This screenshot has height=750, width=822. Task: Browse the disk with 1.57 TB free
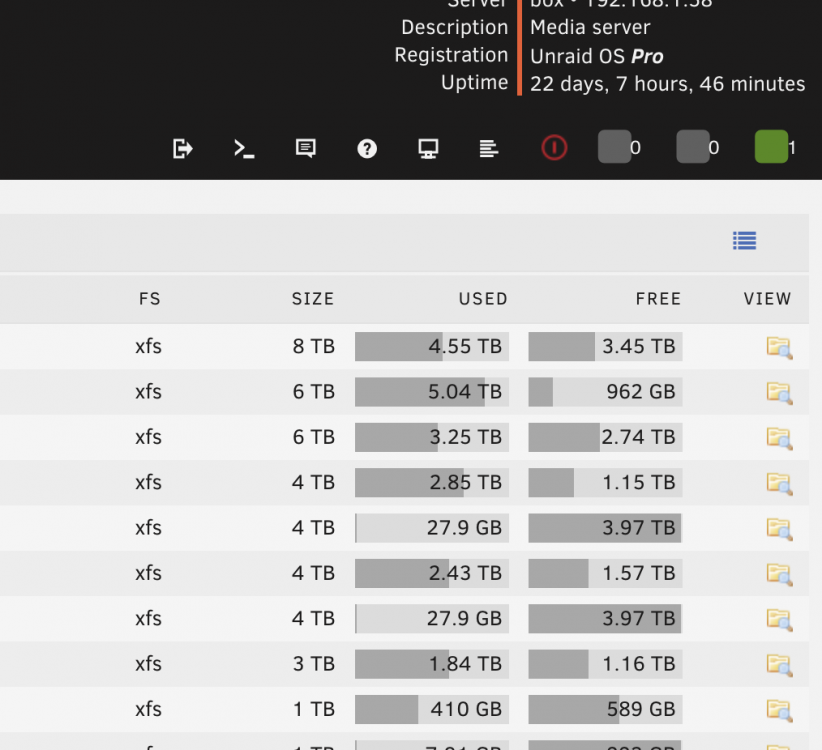[779, 574]
